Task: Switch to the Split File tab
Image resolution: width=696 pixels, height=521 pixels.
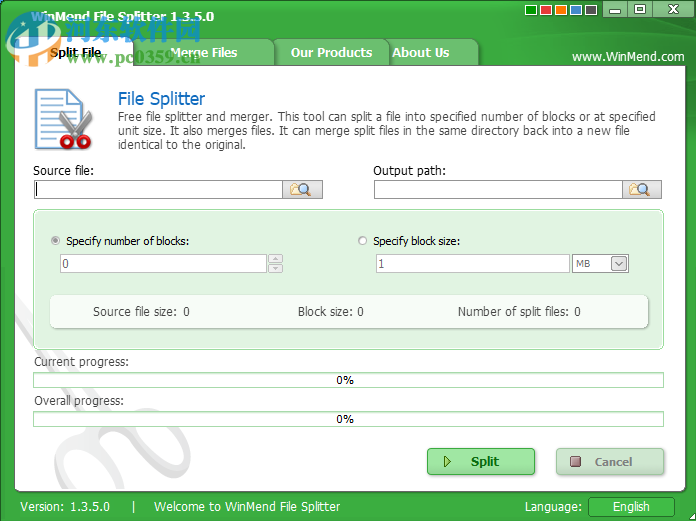Action: click(x=75, y=52)
